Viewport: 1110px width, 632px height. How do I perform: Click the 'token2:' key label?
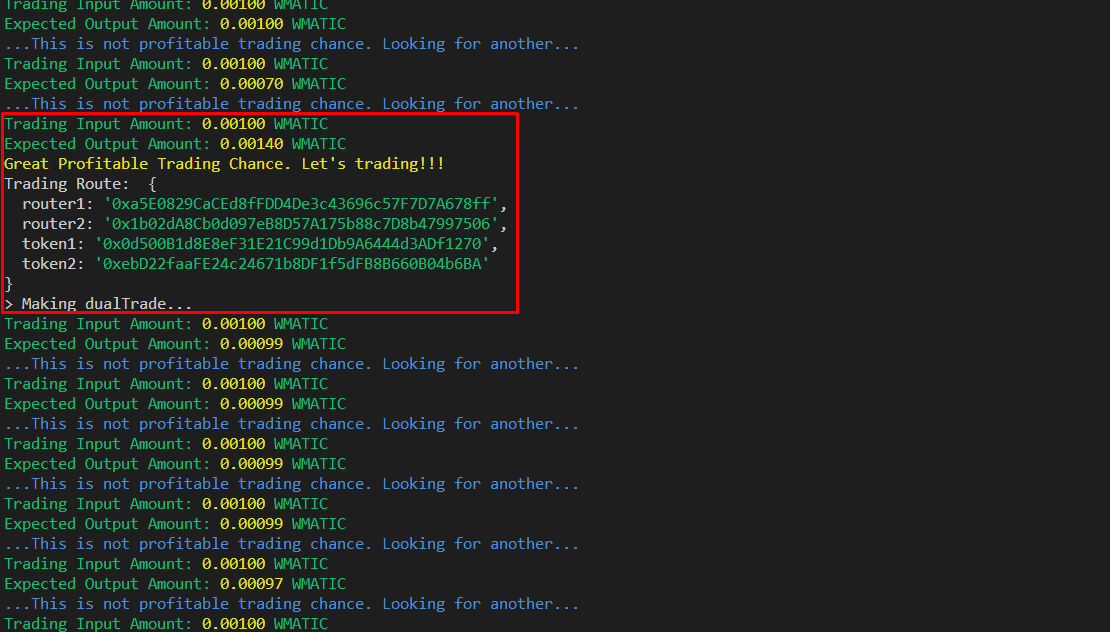[x=53, y=263]
